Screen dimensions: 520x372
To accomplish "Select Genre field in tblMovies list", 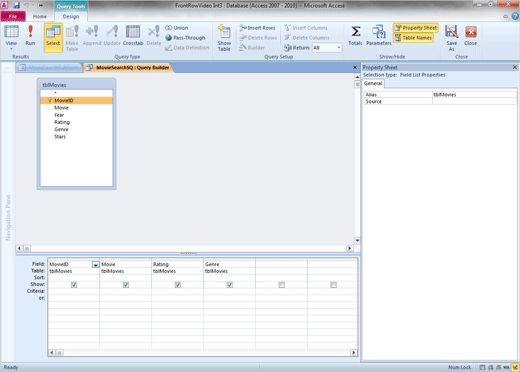I will pos(76,129).
